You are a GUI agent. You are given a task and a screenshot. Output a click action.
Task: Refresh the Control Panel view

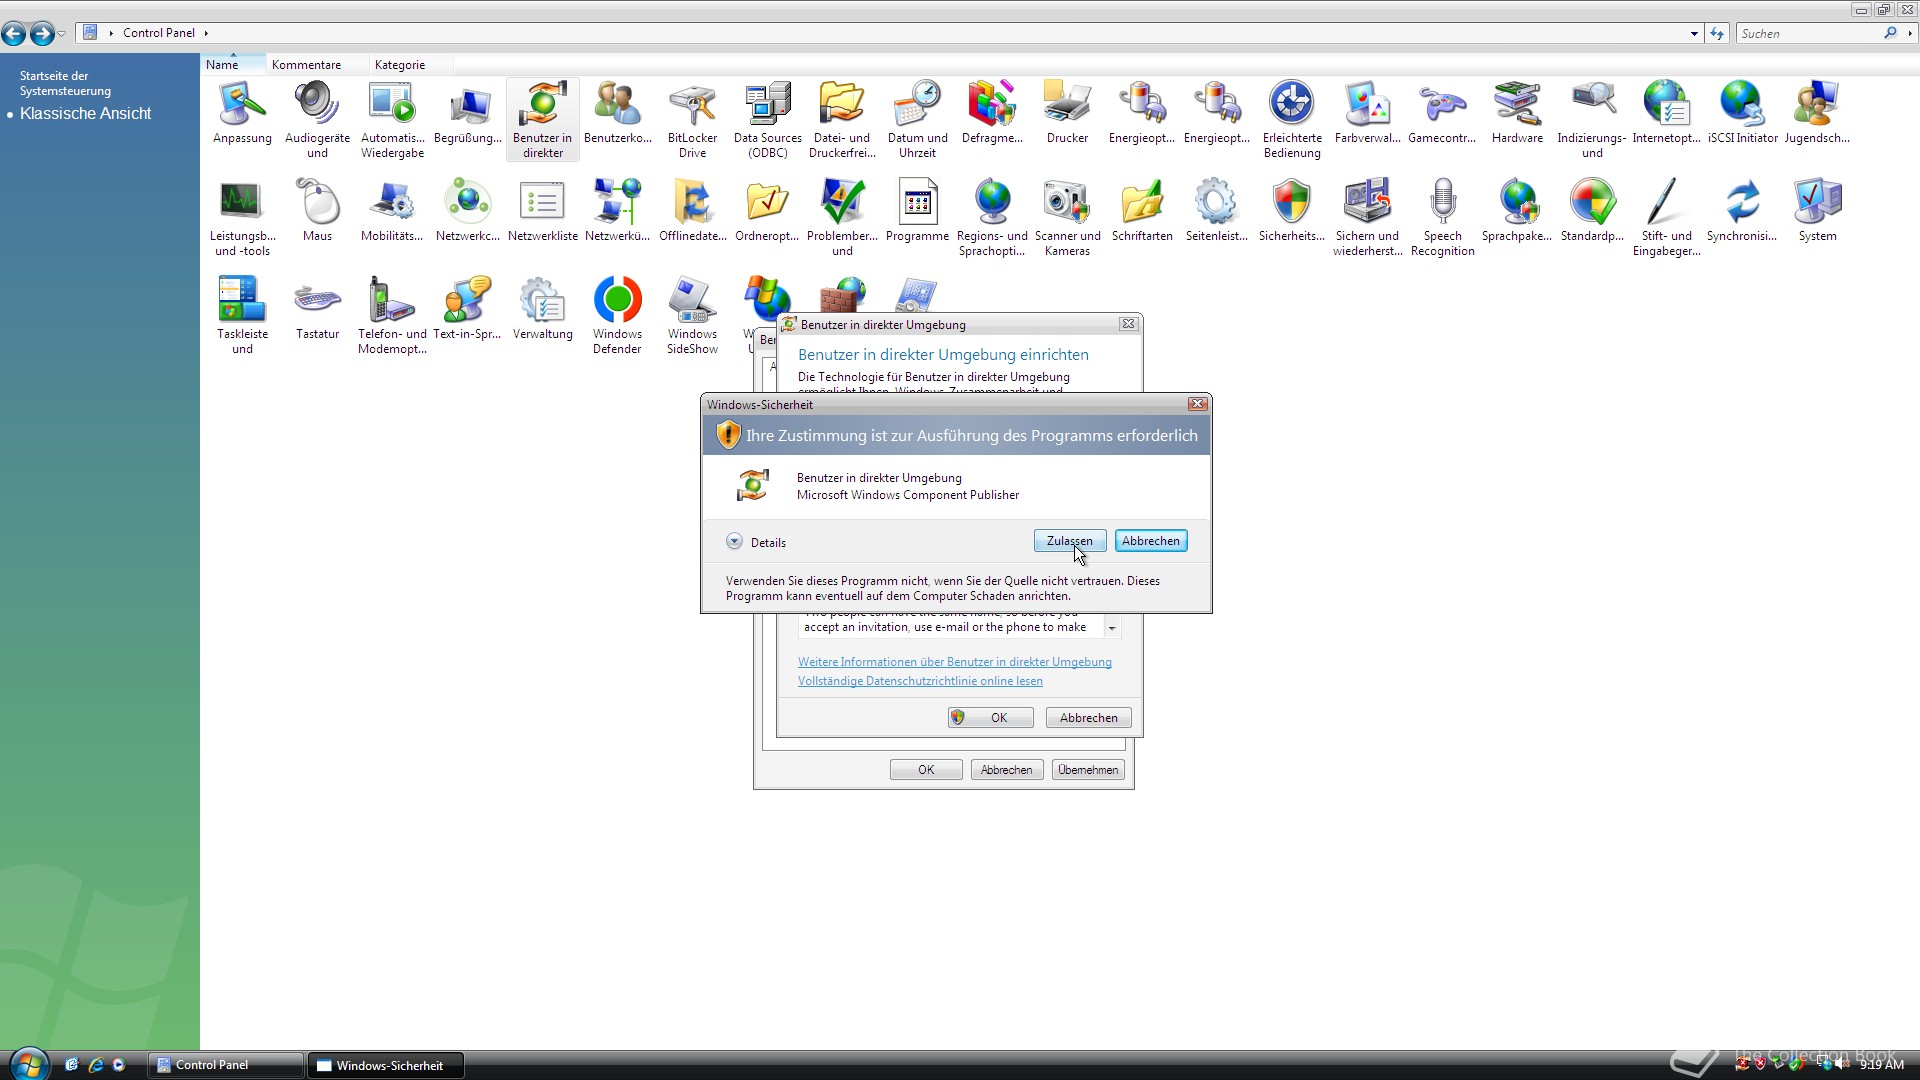(1717, 33)
